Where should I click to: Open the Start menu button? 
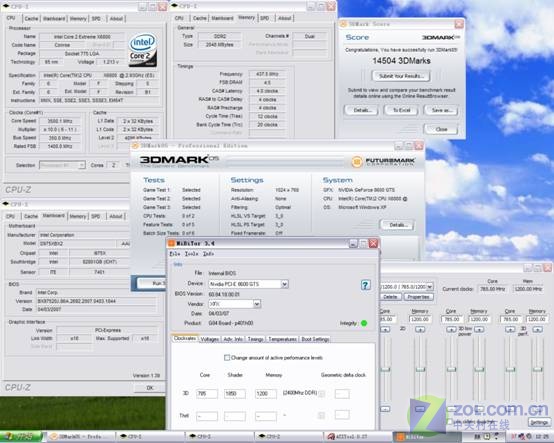[21, 437]
